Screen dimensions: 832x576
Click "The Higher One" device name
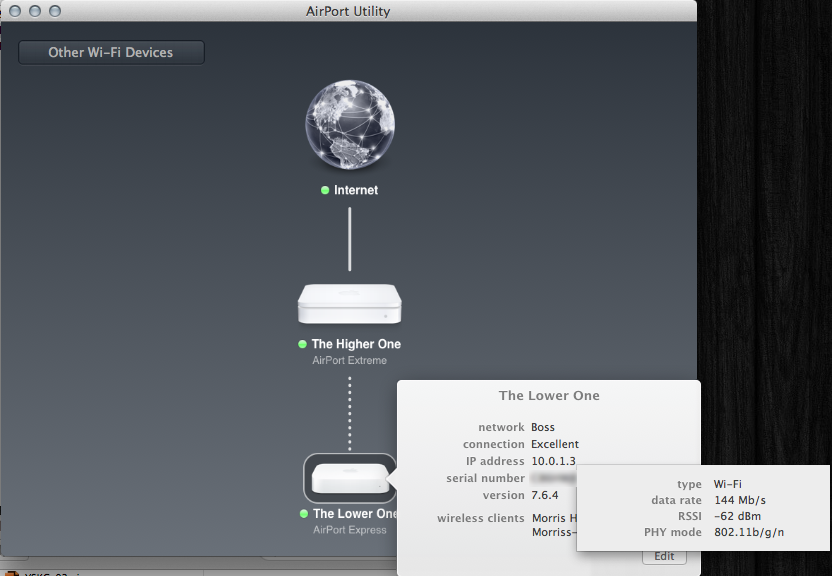tap(356, 344)
